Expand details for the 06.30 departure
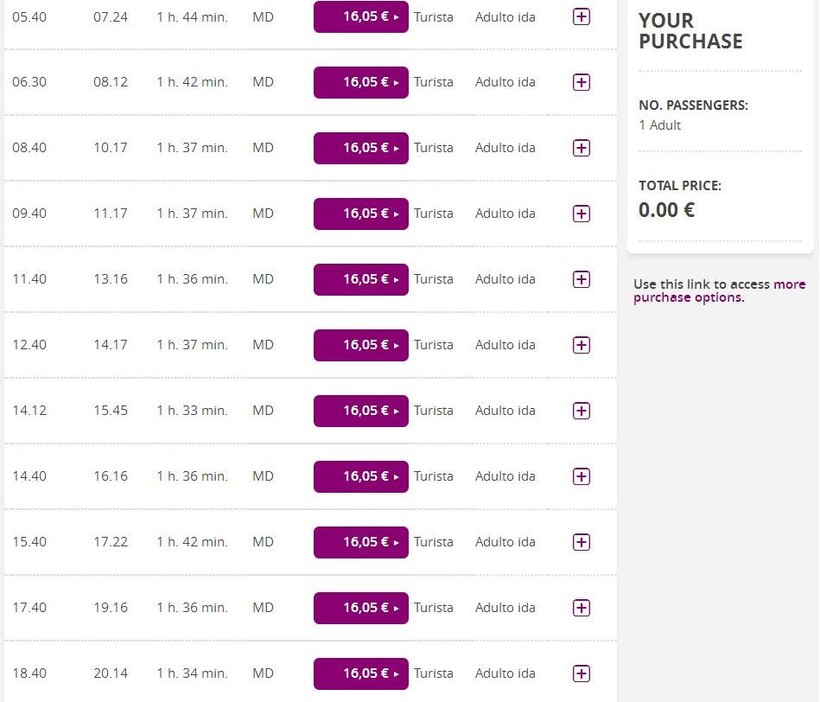 point(581,82)
